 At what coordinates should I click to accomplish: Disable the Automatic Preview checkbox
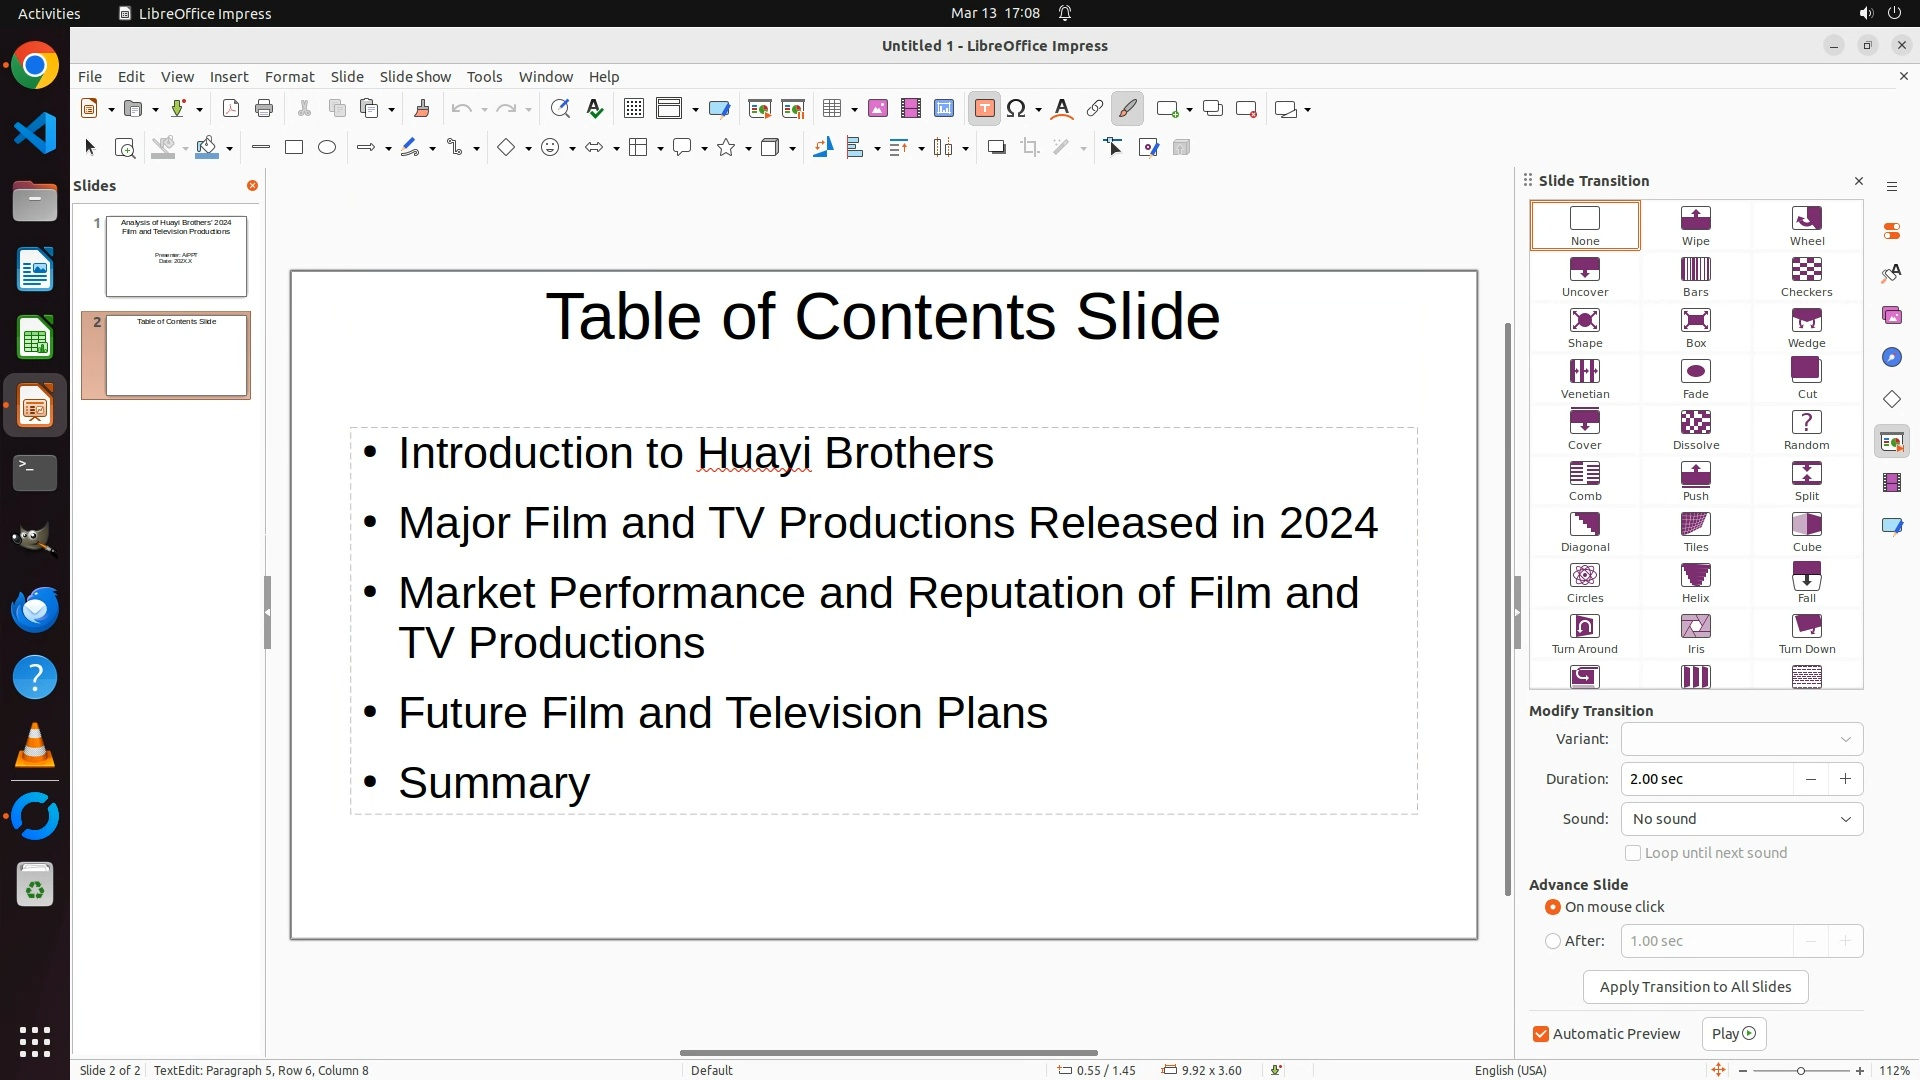1541,1034
